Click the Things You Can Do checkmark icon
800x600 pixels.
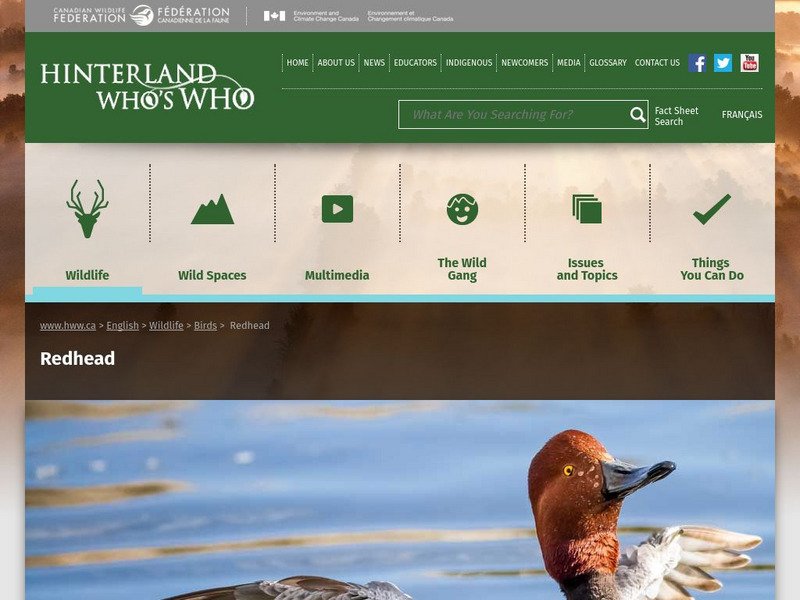point(712,209)
